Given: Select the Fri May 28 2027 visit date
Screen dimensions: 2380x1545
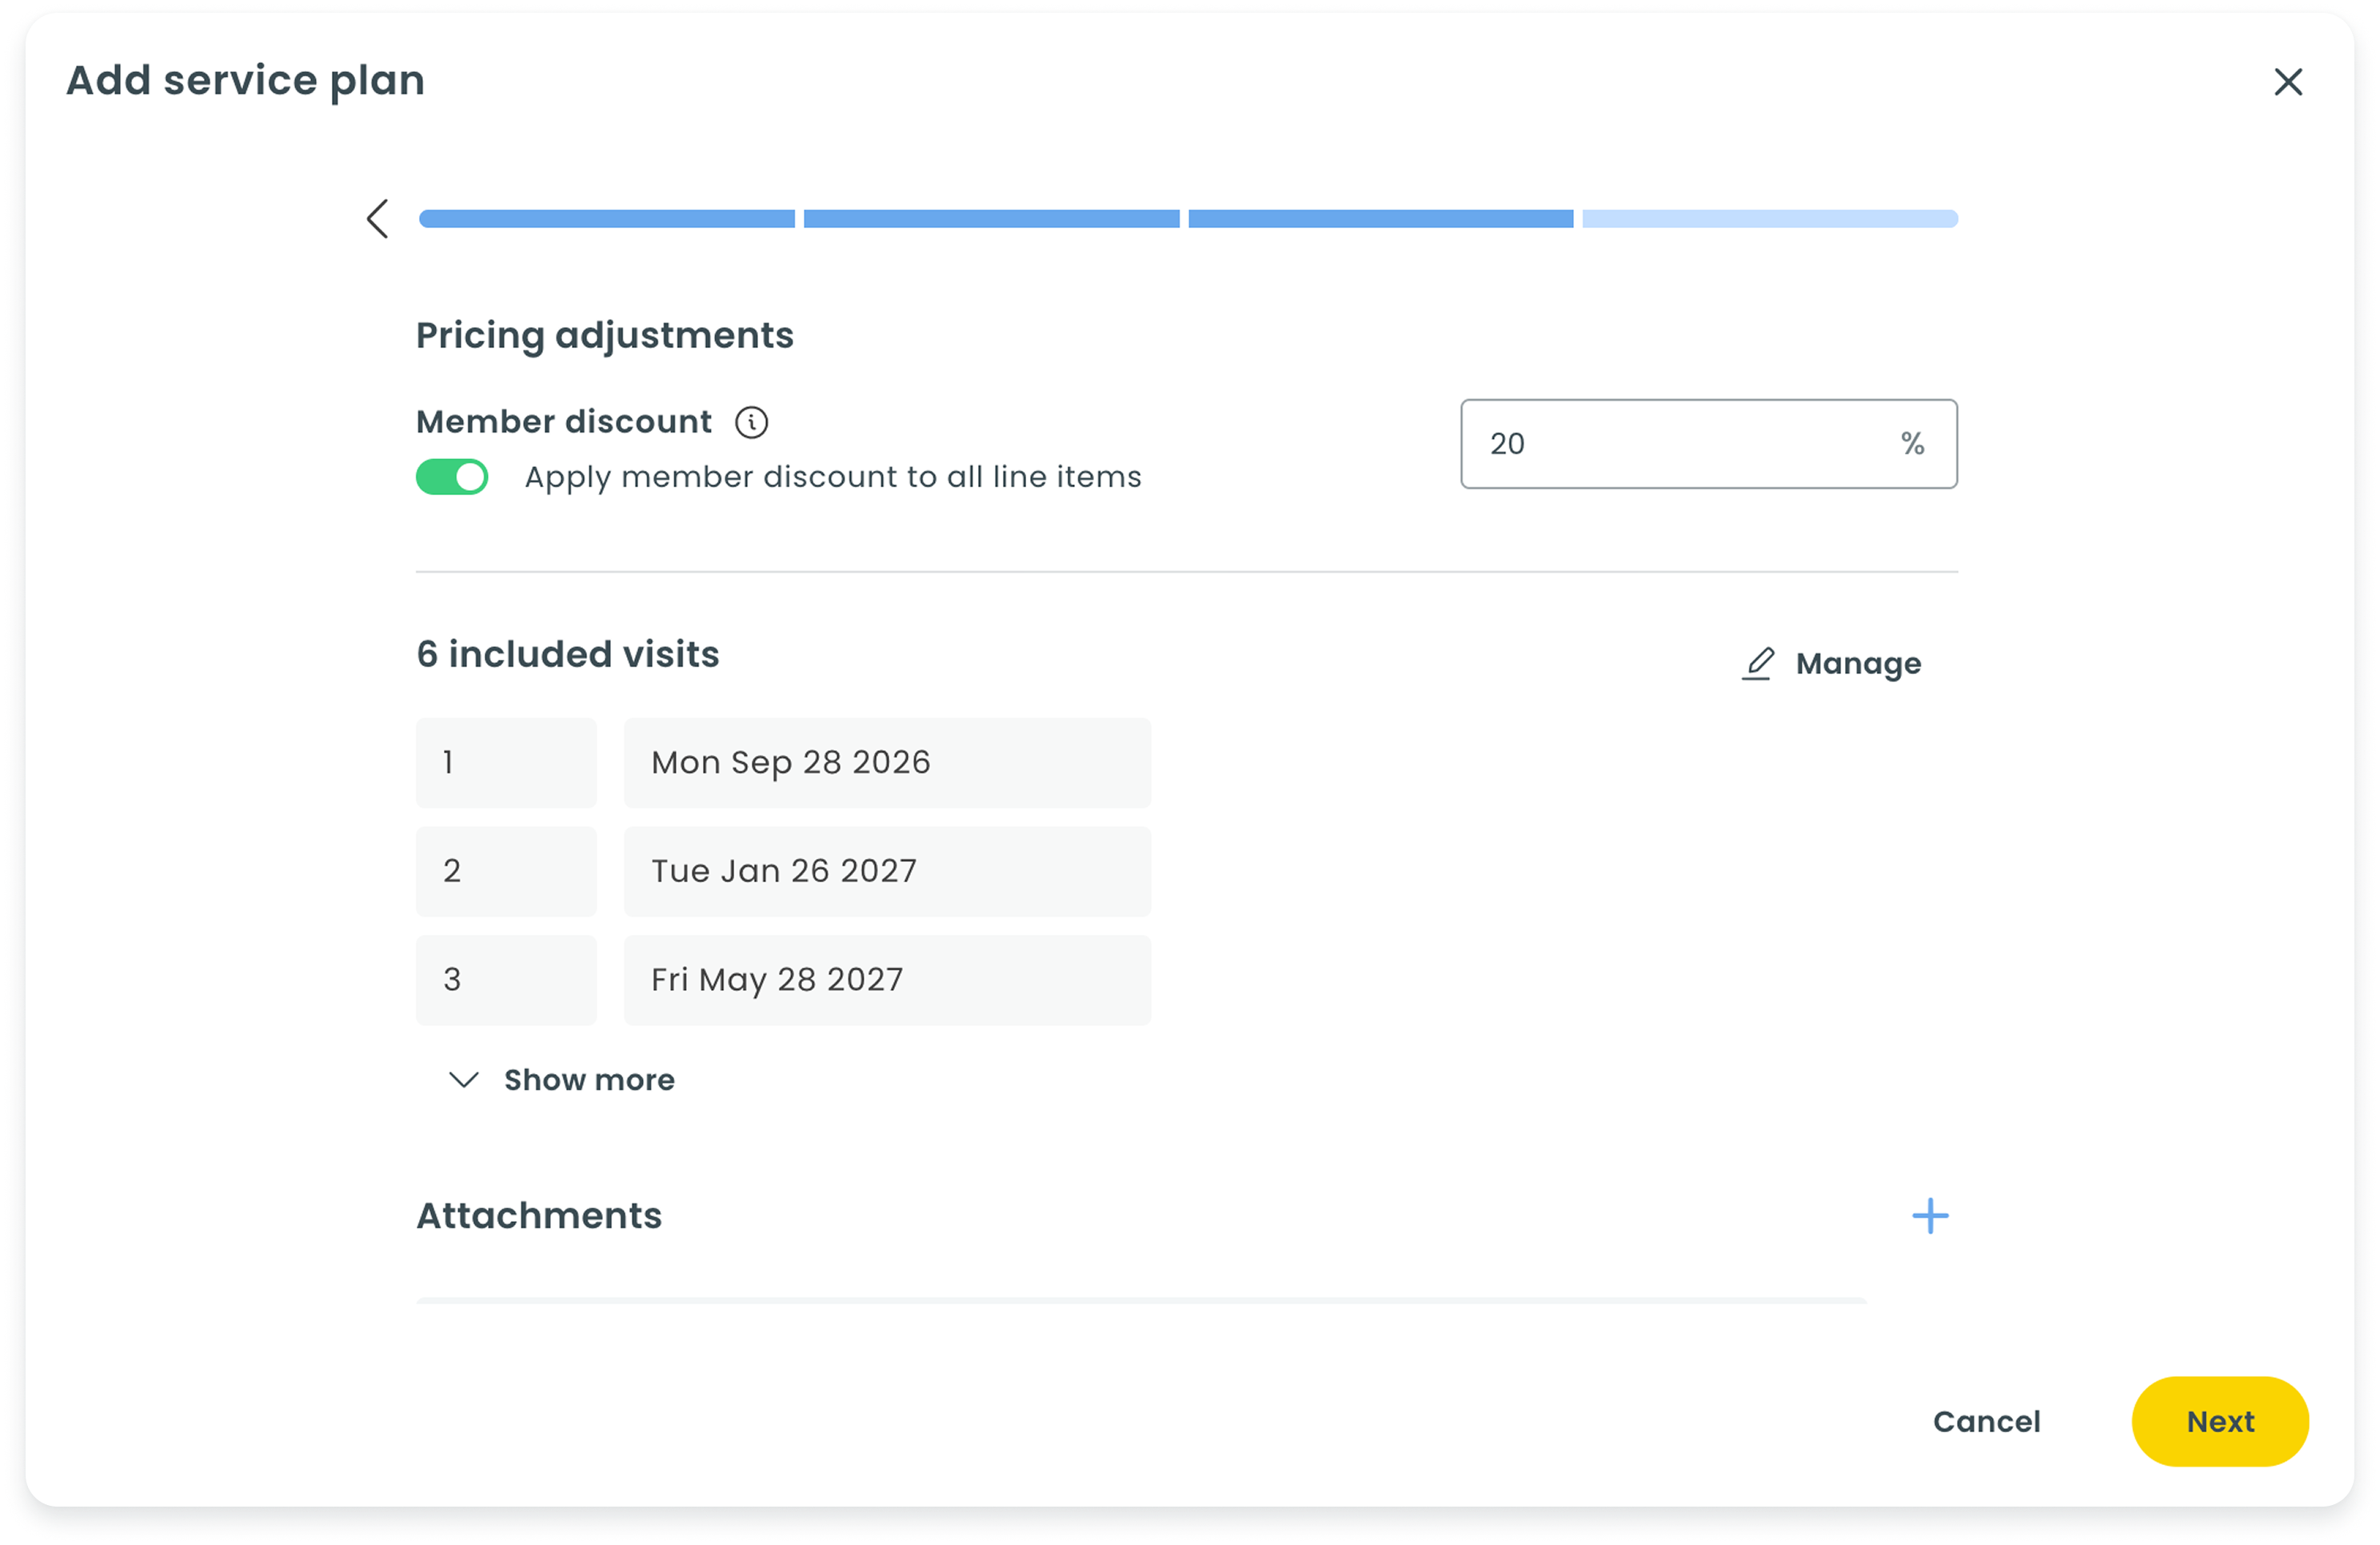Looking at the screenshot, I should pos(887,980).
